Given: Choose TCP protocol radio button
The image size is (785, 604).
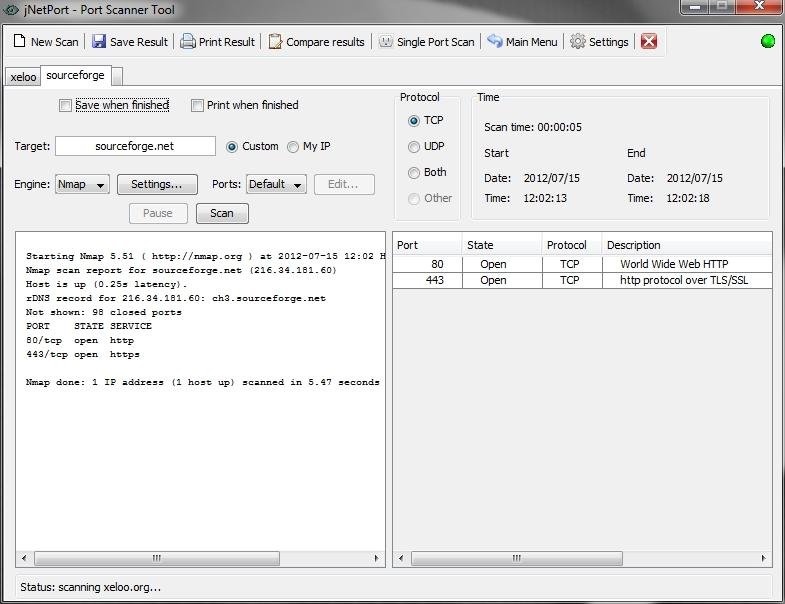Looking at the screenshot, I should 414,121.
